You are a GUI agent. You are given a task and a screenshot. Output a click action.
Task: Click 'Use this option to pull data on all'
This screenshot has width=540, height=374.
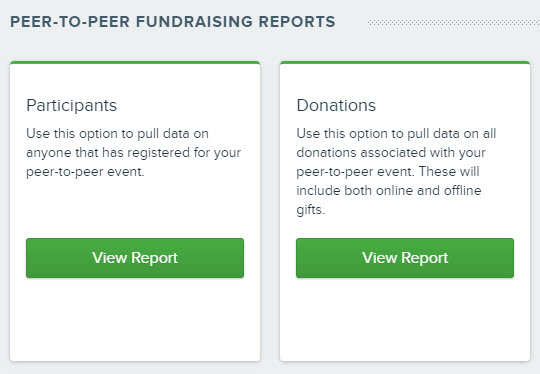click(x=396, y=134)
